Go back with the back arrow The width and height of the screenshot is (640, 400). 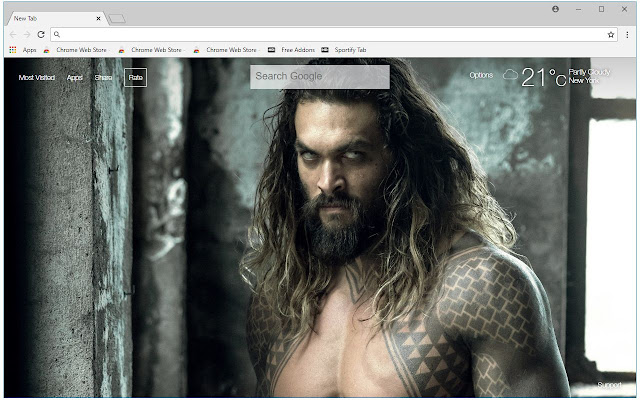13,35
